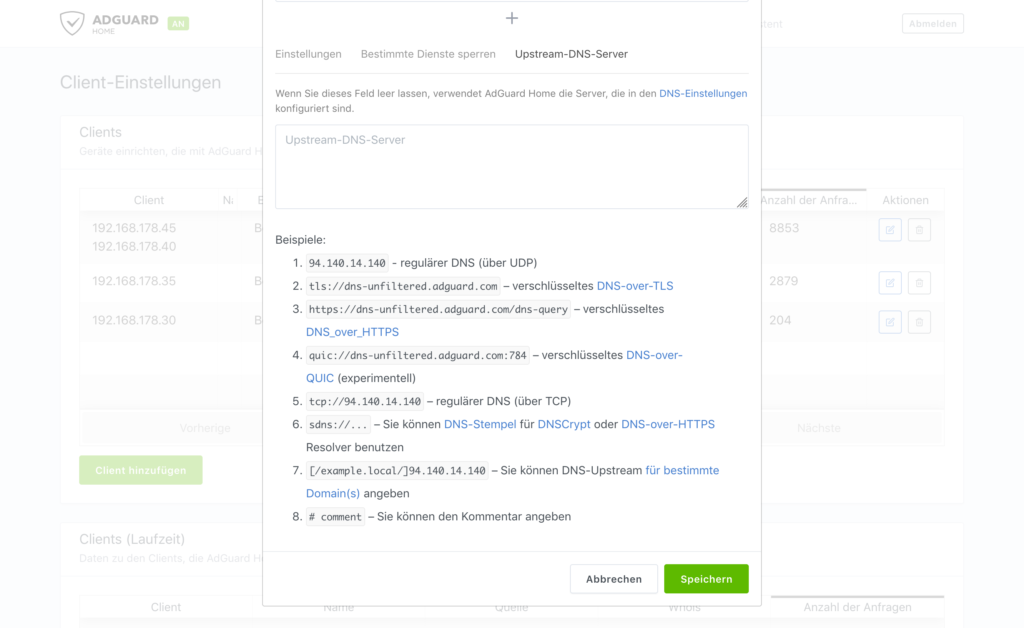Edit the client with 8853 requests
Screen dimensions: 1024x628
point(889,230)
